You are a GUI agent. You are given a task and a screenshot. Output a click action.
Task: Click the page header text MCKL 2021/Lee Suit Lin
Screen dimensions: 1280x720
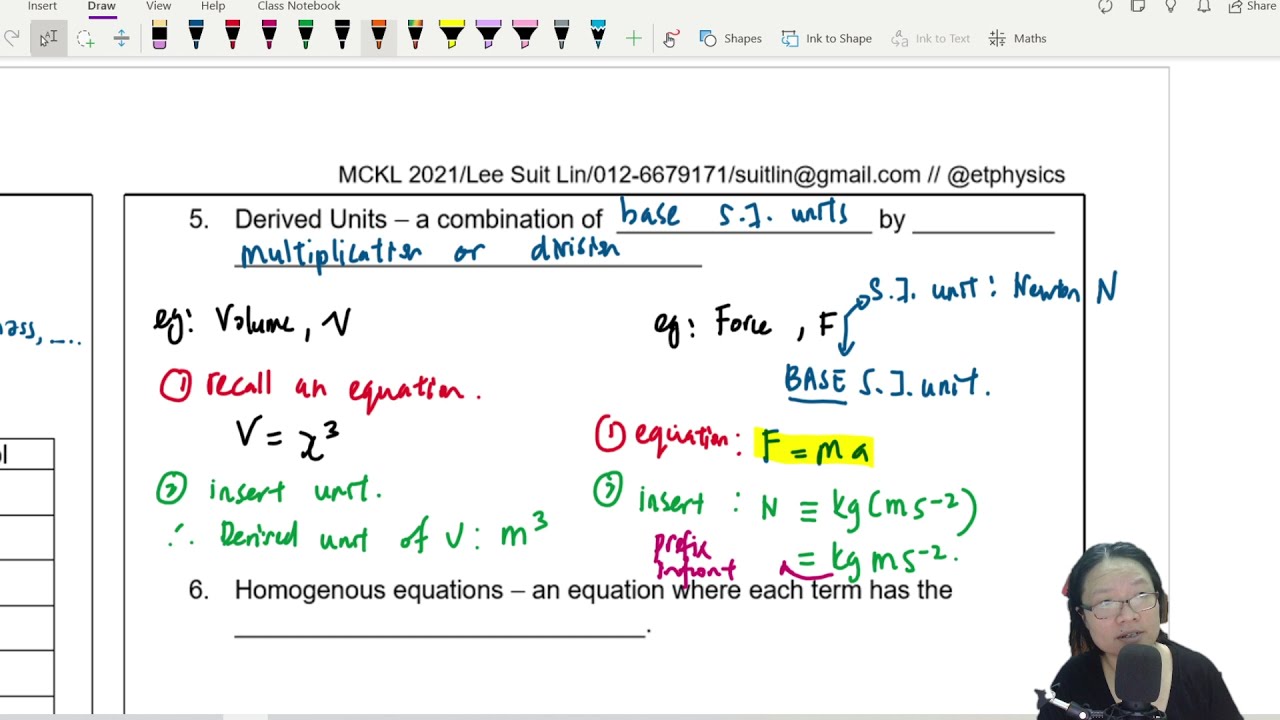(x=464, y=175)
